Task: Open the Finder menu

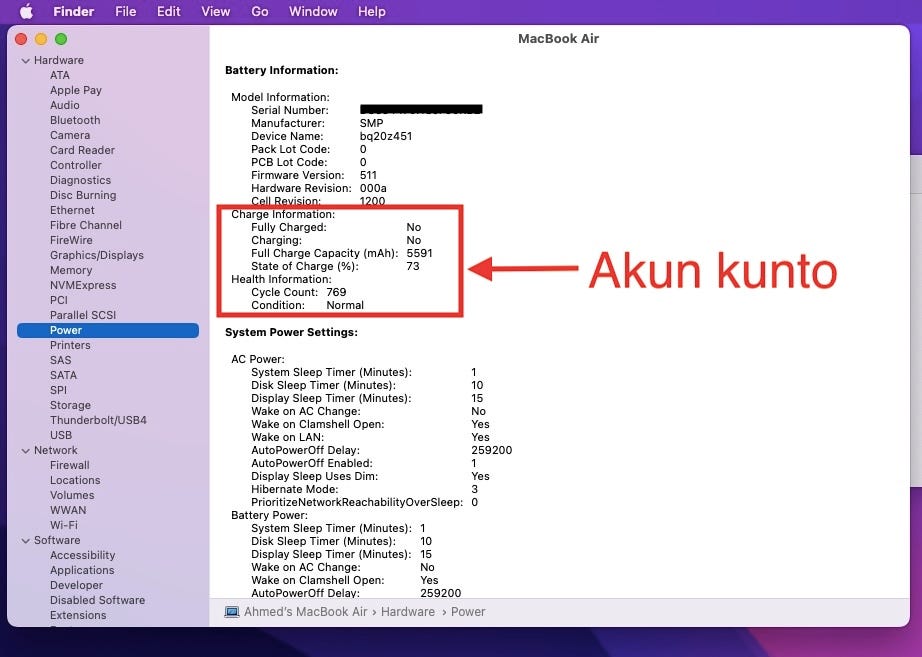Action: click(x=74, y=11)
